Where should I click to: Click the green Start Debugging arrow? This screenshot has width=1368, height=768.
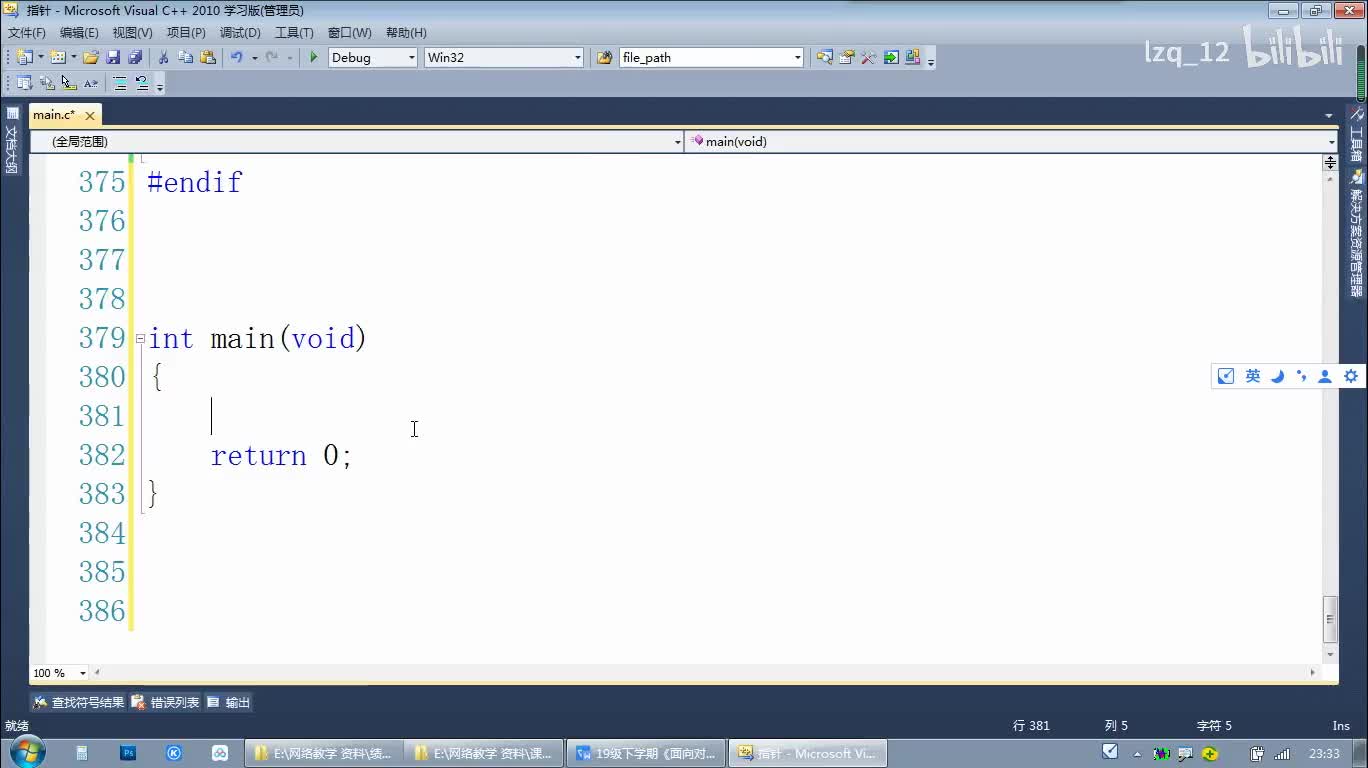click(x=313, y=58)
